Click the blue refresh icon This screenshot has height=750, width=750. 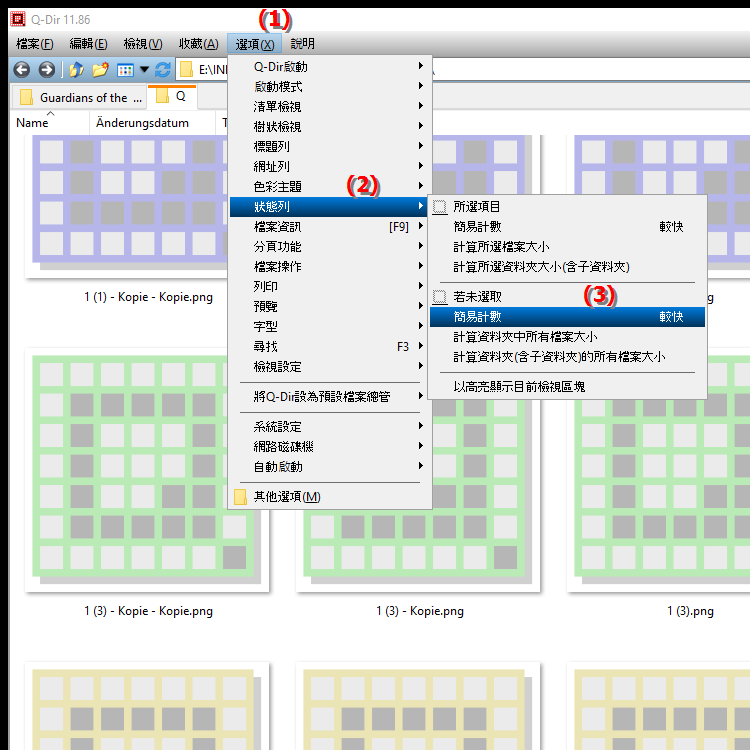click(163, 70)
